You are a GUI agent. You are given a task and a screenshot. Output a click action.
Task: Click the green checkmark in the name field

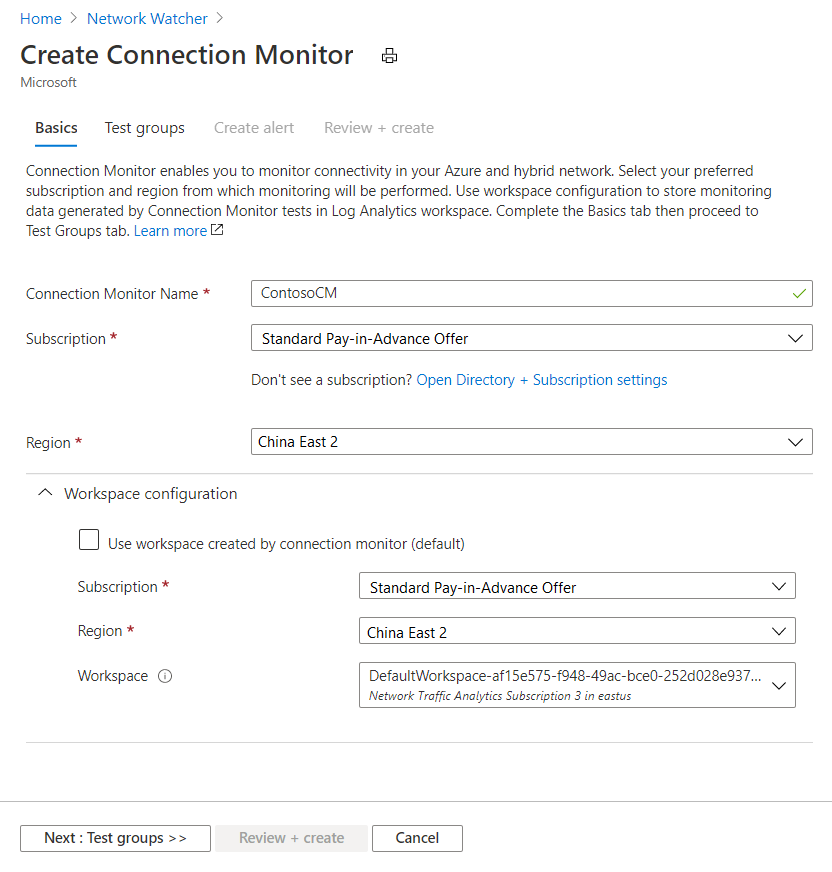coord(798,294)
